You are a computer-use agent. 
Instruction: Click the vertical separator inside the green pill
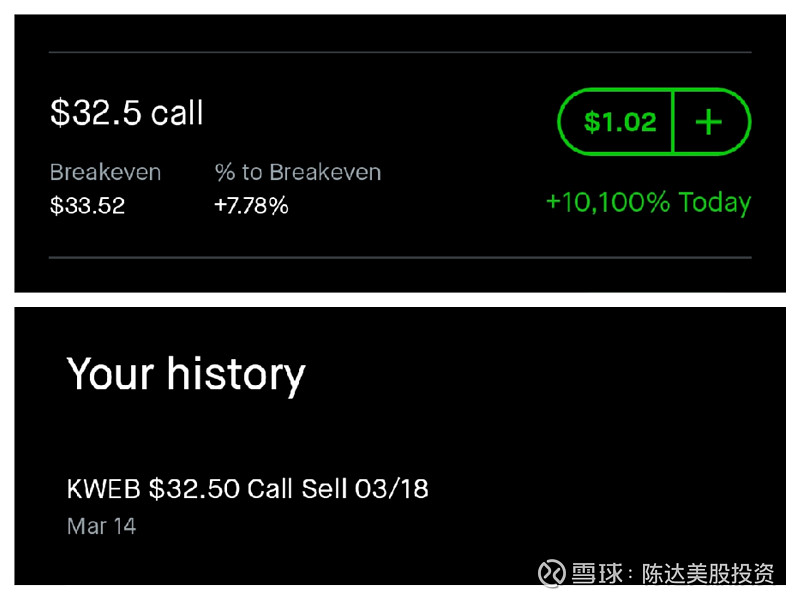click(x=673, y=122)
